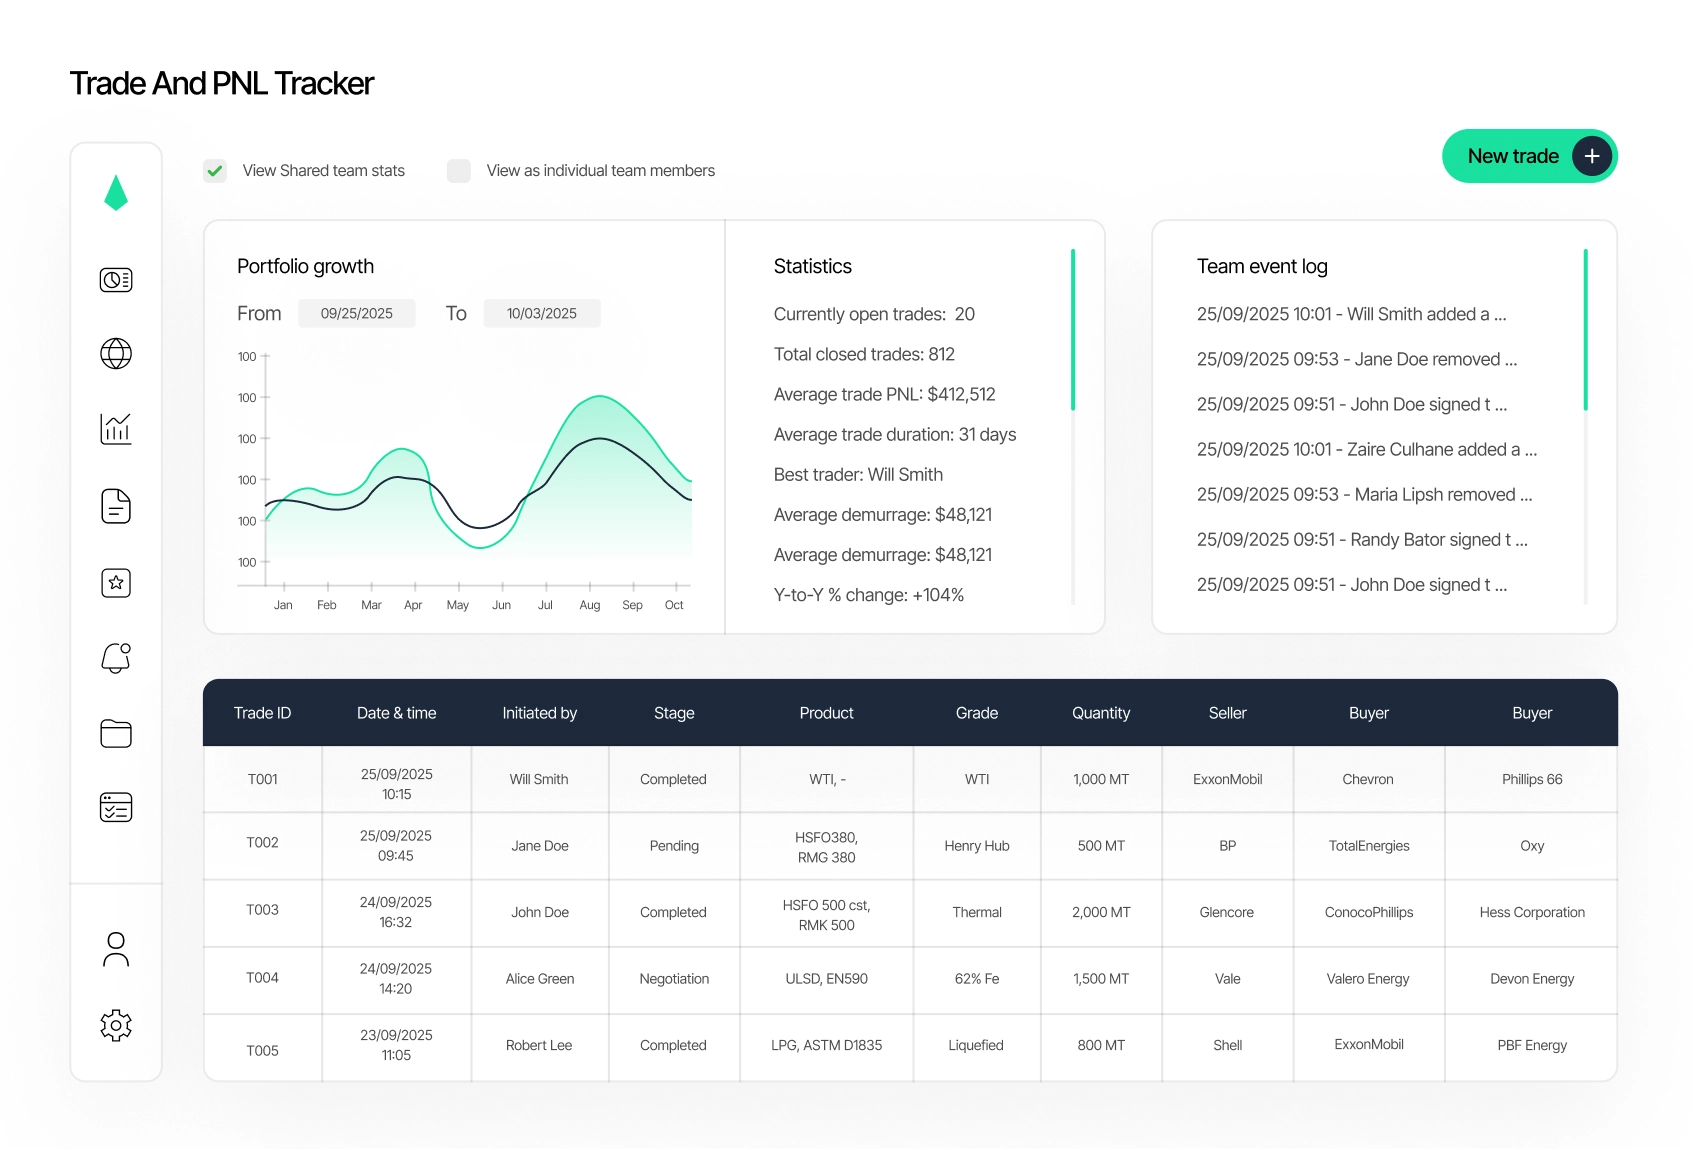Select the time report clock icon

tap(116, 280)
